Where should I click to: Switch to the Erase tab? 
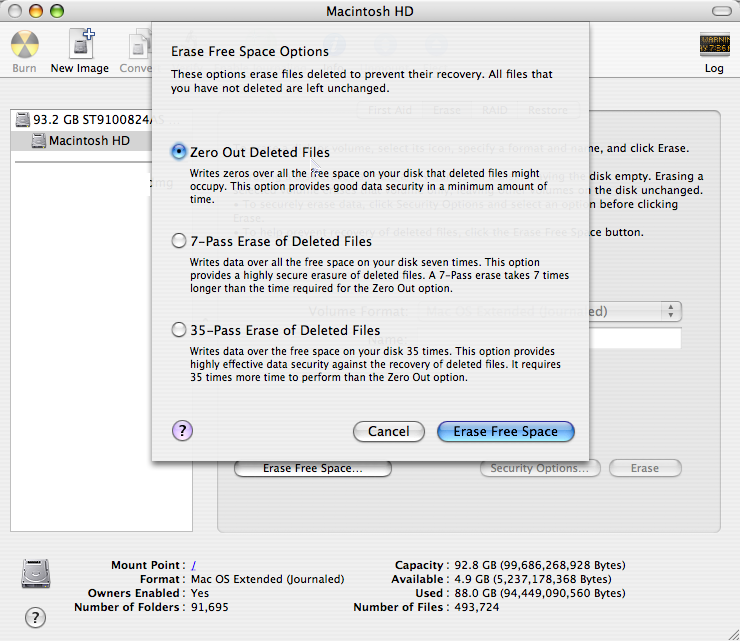tap(446, 110)
